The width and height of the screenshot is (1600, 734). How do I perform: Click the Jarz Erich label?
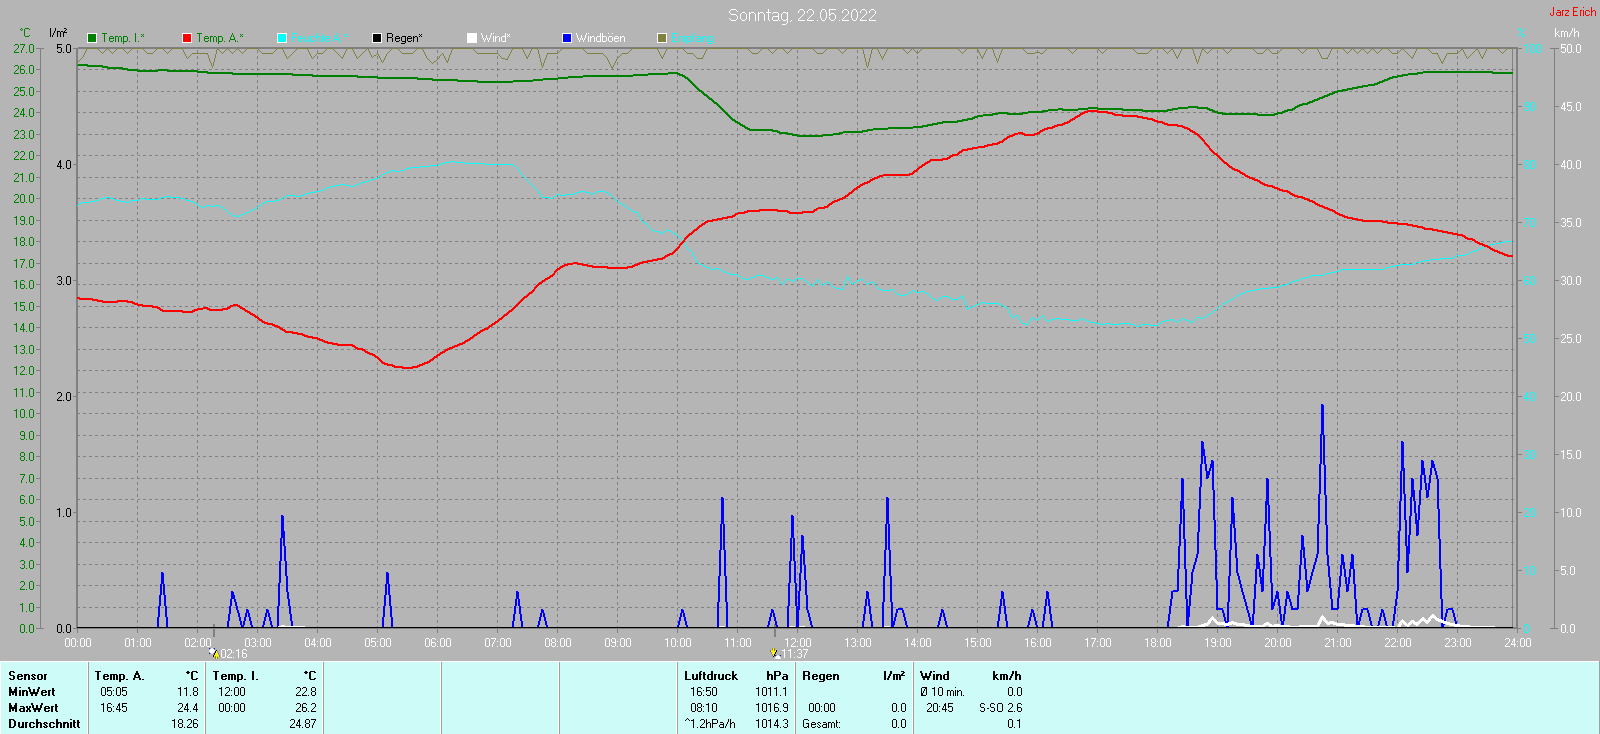(1572, 12)
